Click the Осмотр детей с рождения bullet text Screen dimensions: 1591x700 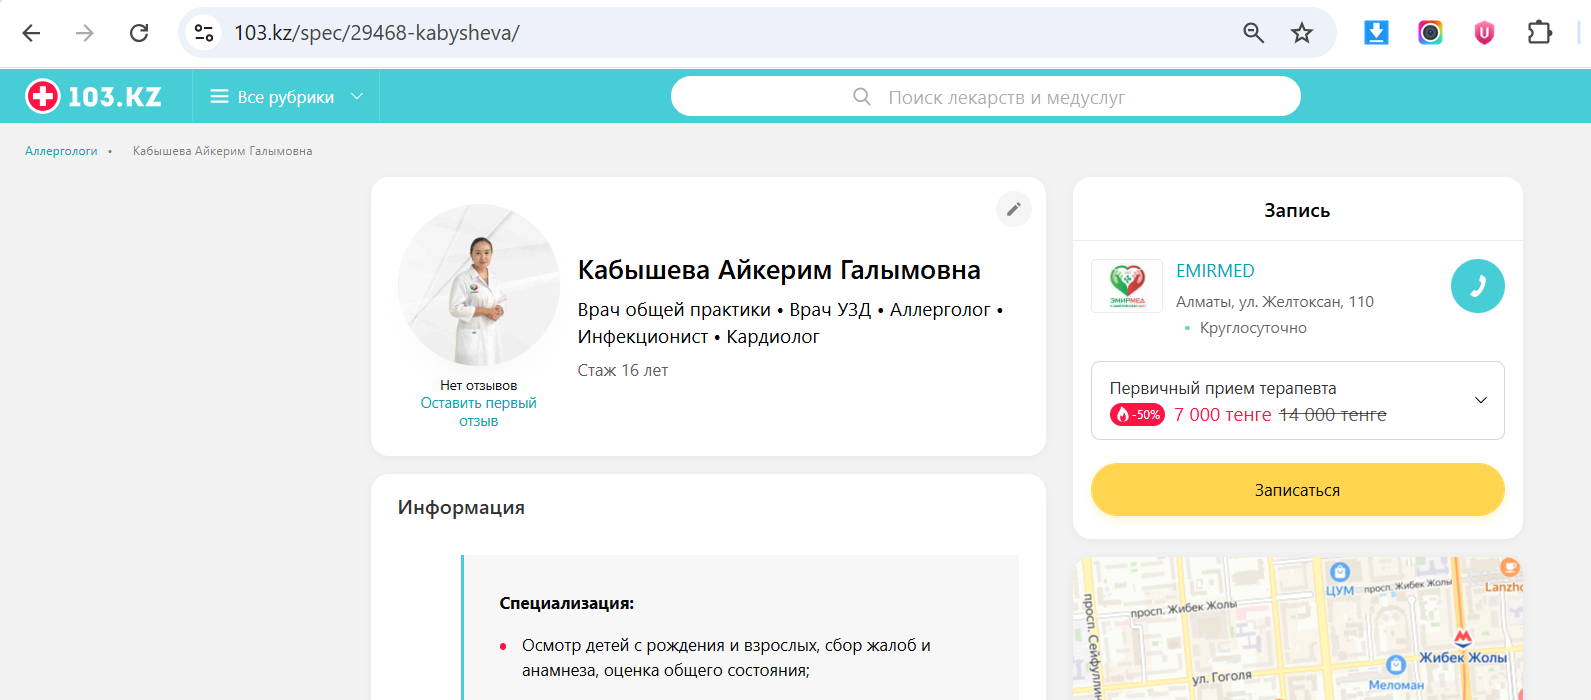point(726,658)
